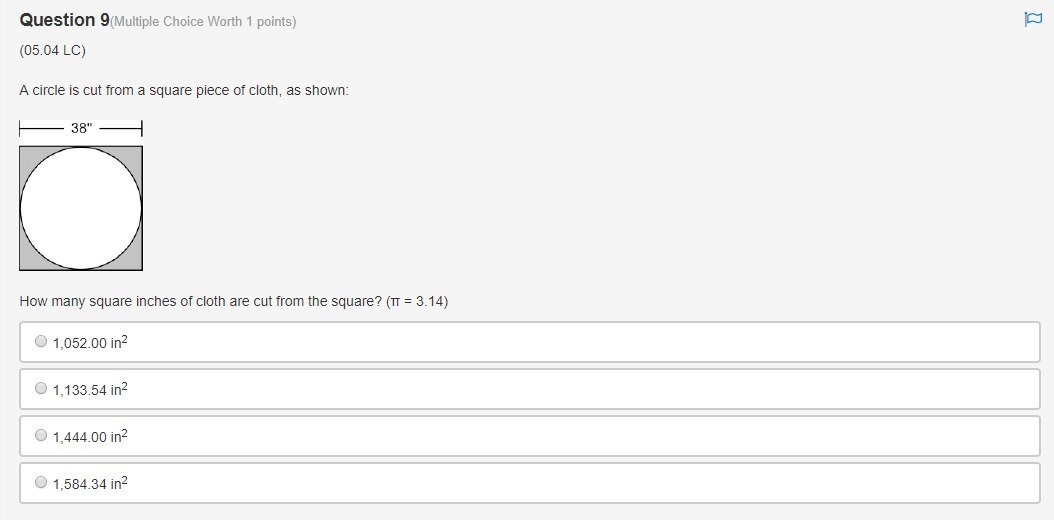The width and height of the screenshot is (1054, 520).
Task: Click the How many square inches prompt
Action: click(x=200, y=301)
